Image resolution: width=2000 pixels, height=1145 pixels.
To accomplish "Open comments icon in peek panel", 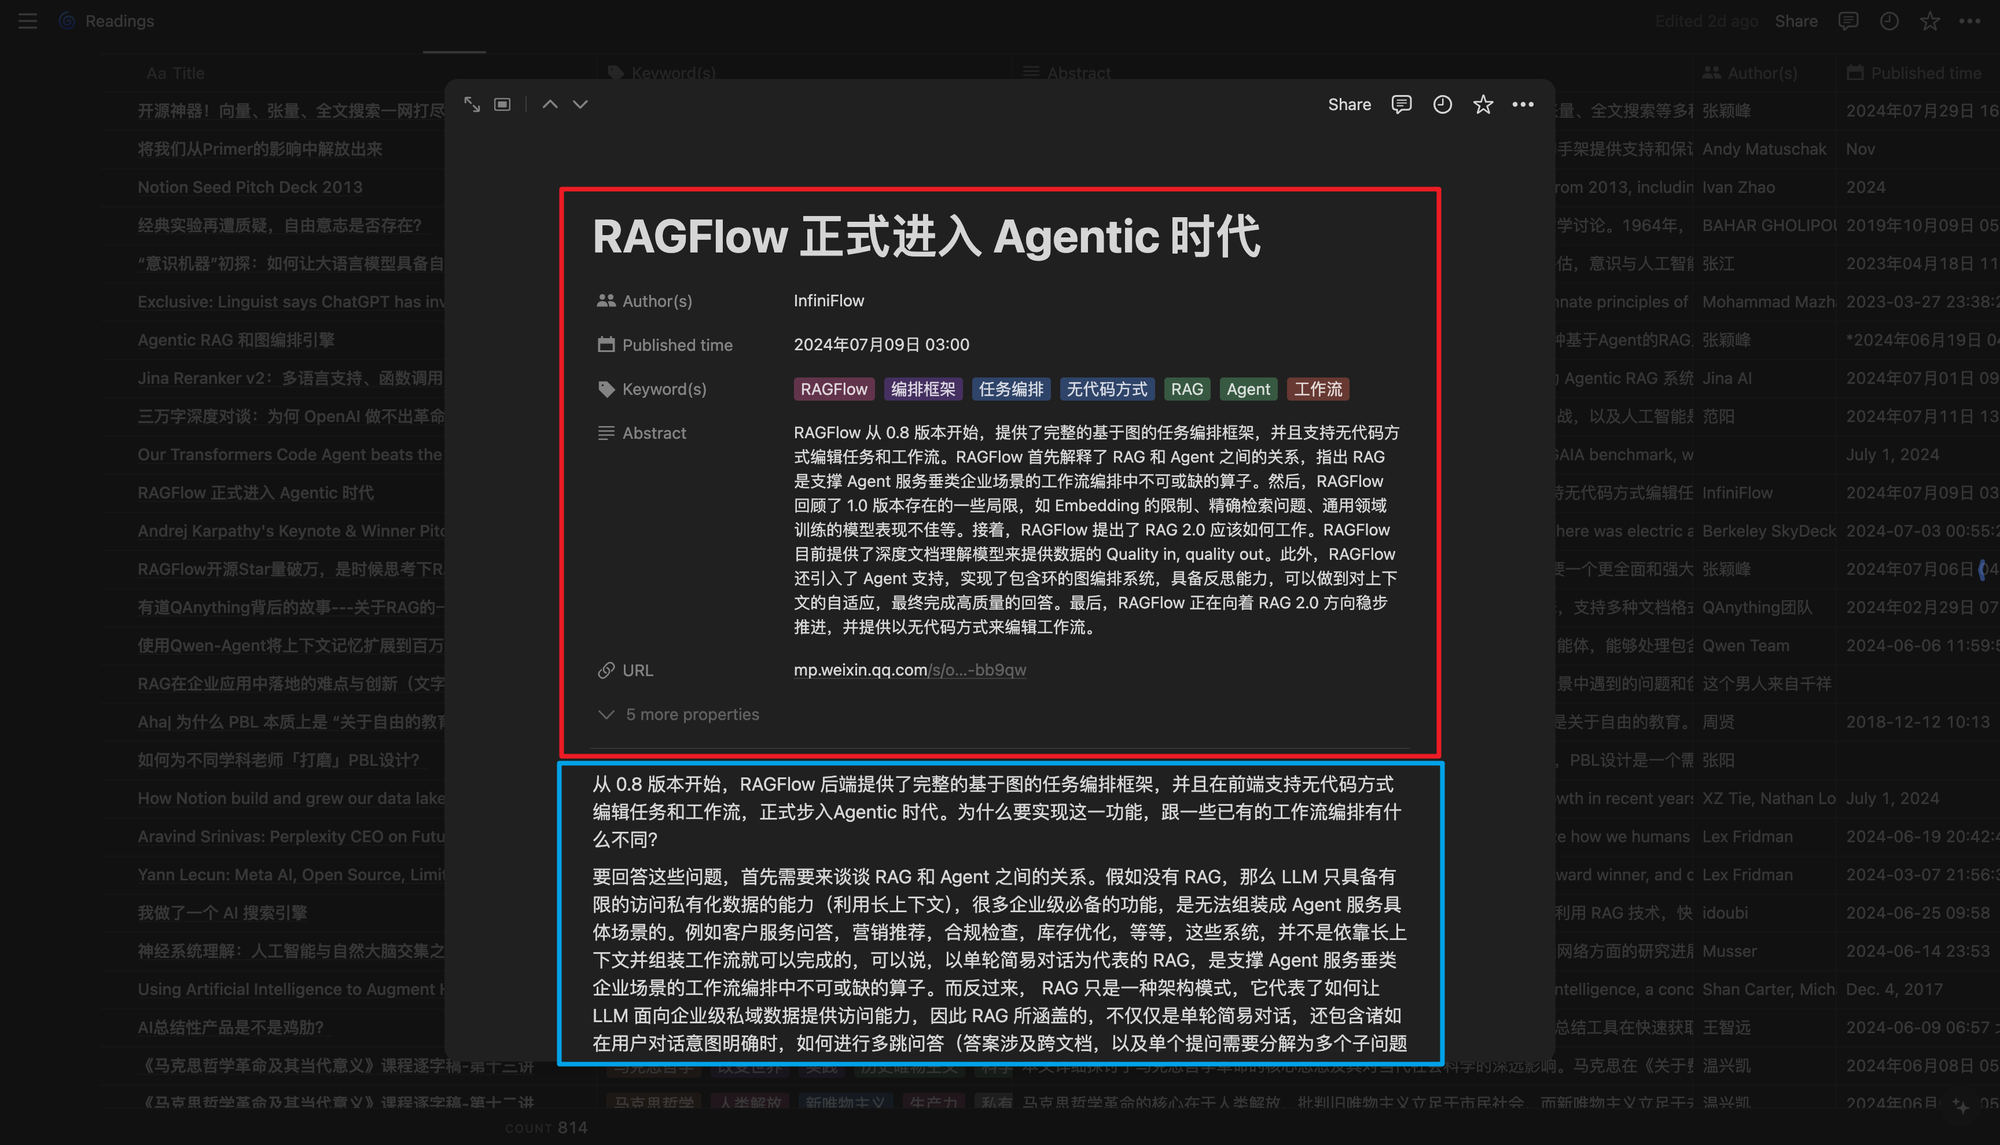I will point(1401,104).
